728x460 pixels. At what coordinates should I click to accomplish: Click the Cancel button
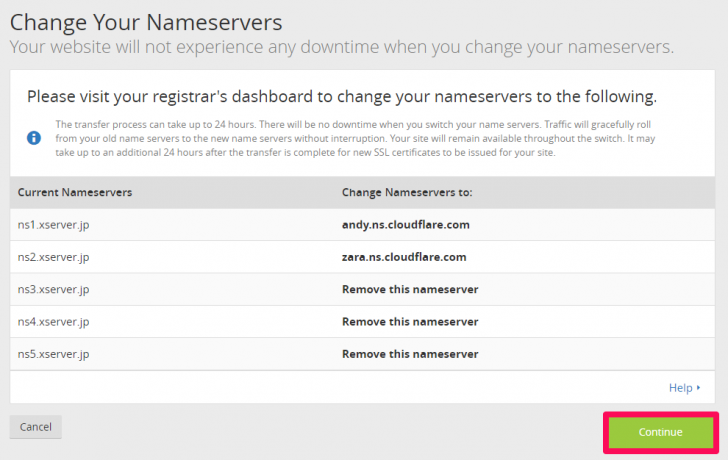tap(36, 427)
